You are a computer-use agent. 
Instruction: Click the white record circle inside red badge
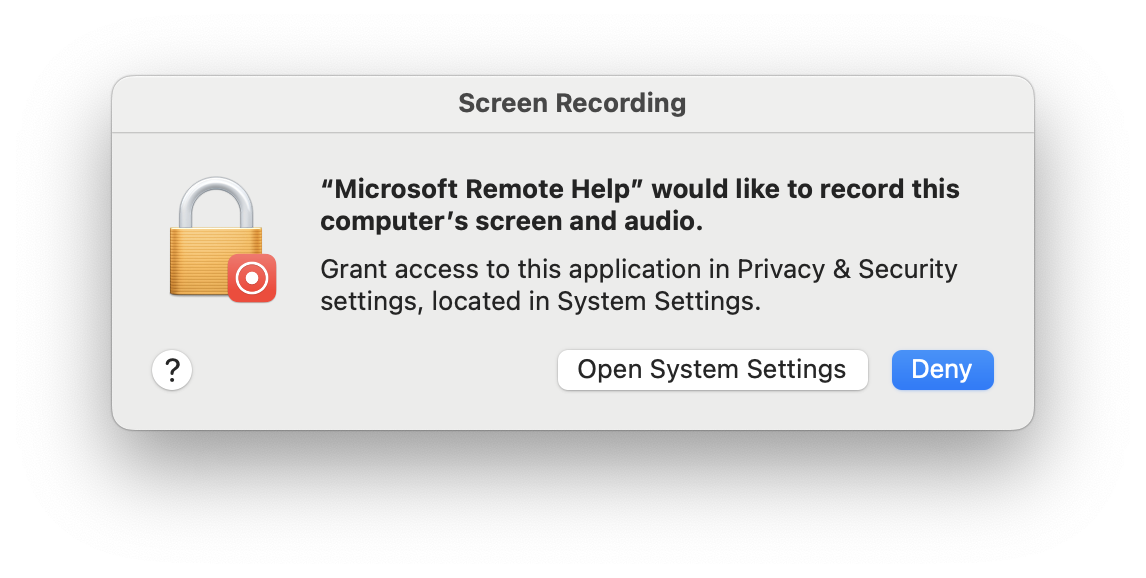coord(251,278)
